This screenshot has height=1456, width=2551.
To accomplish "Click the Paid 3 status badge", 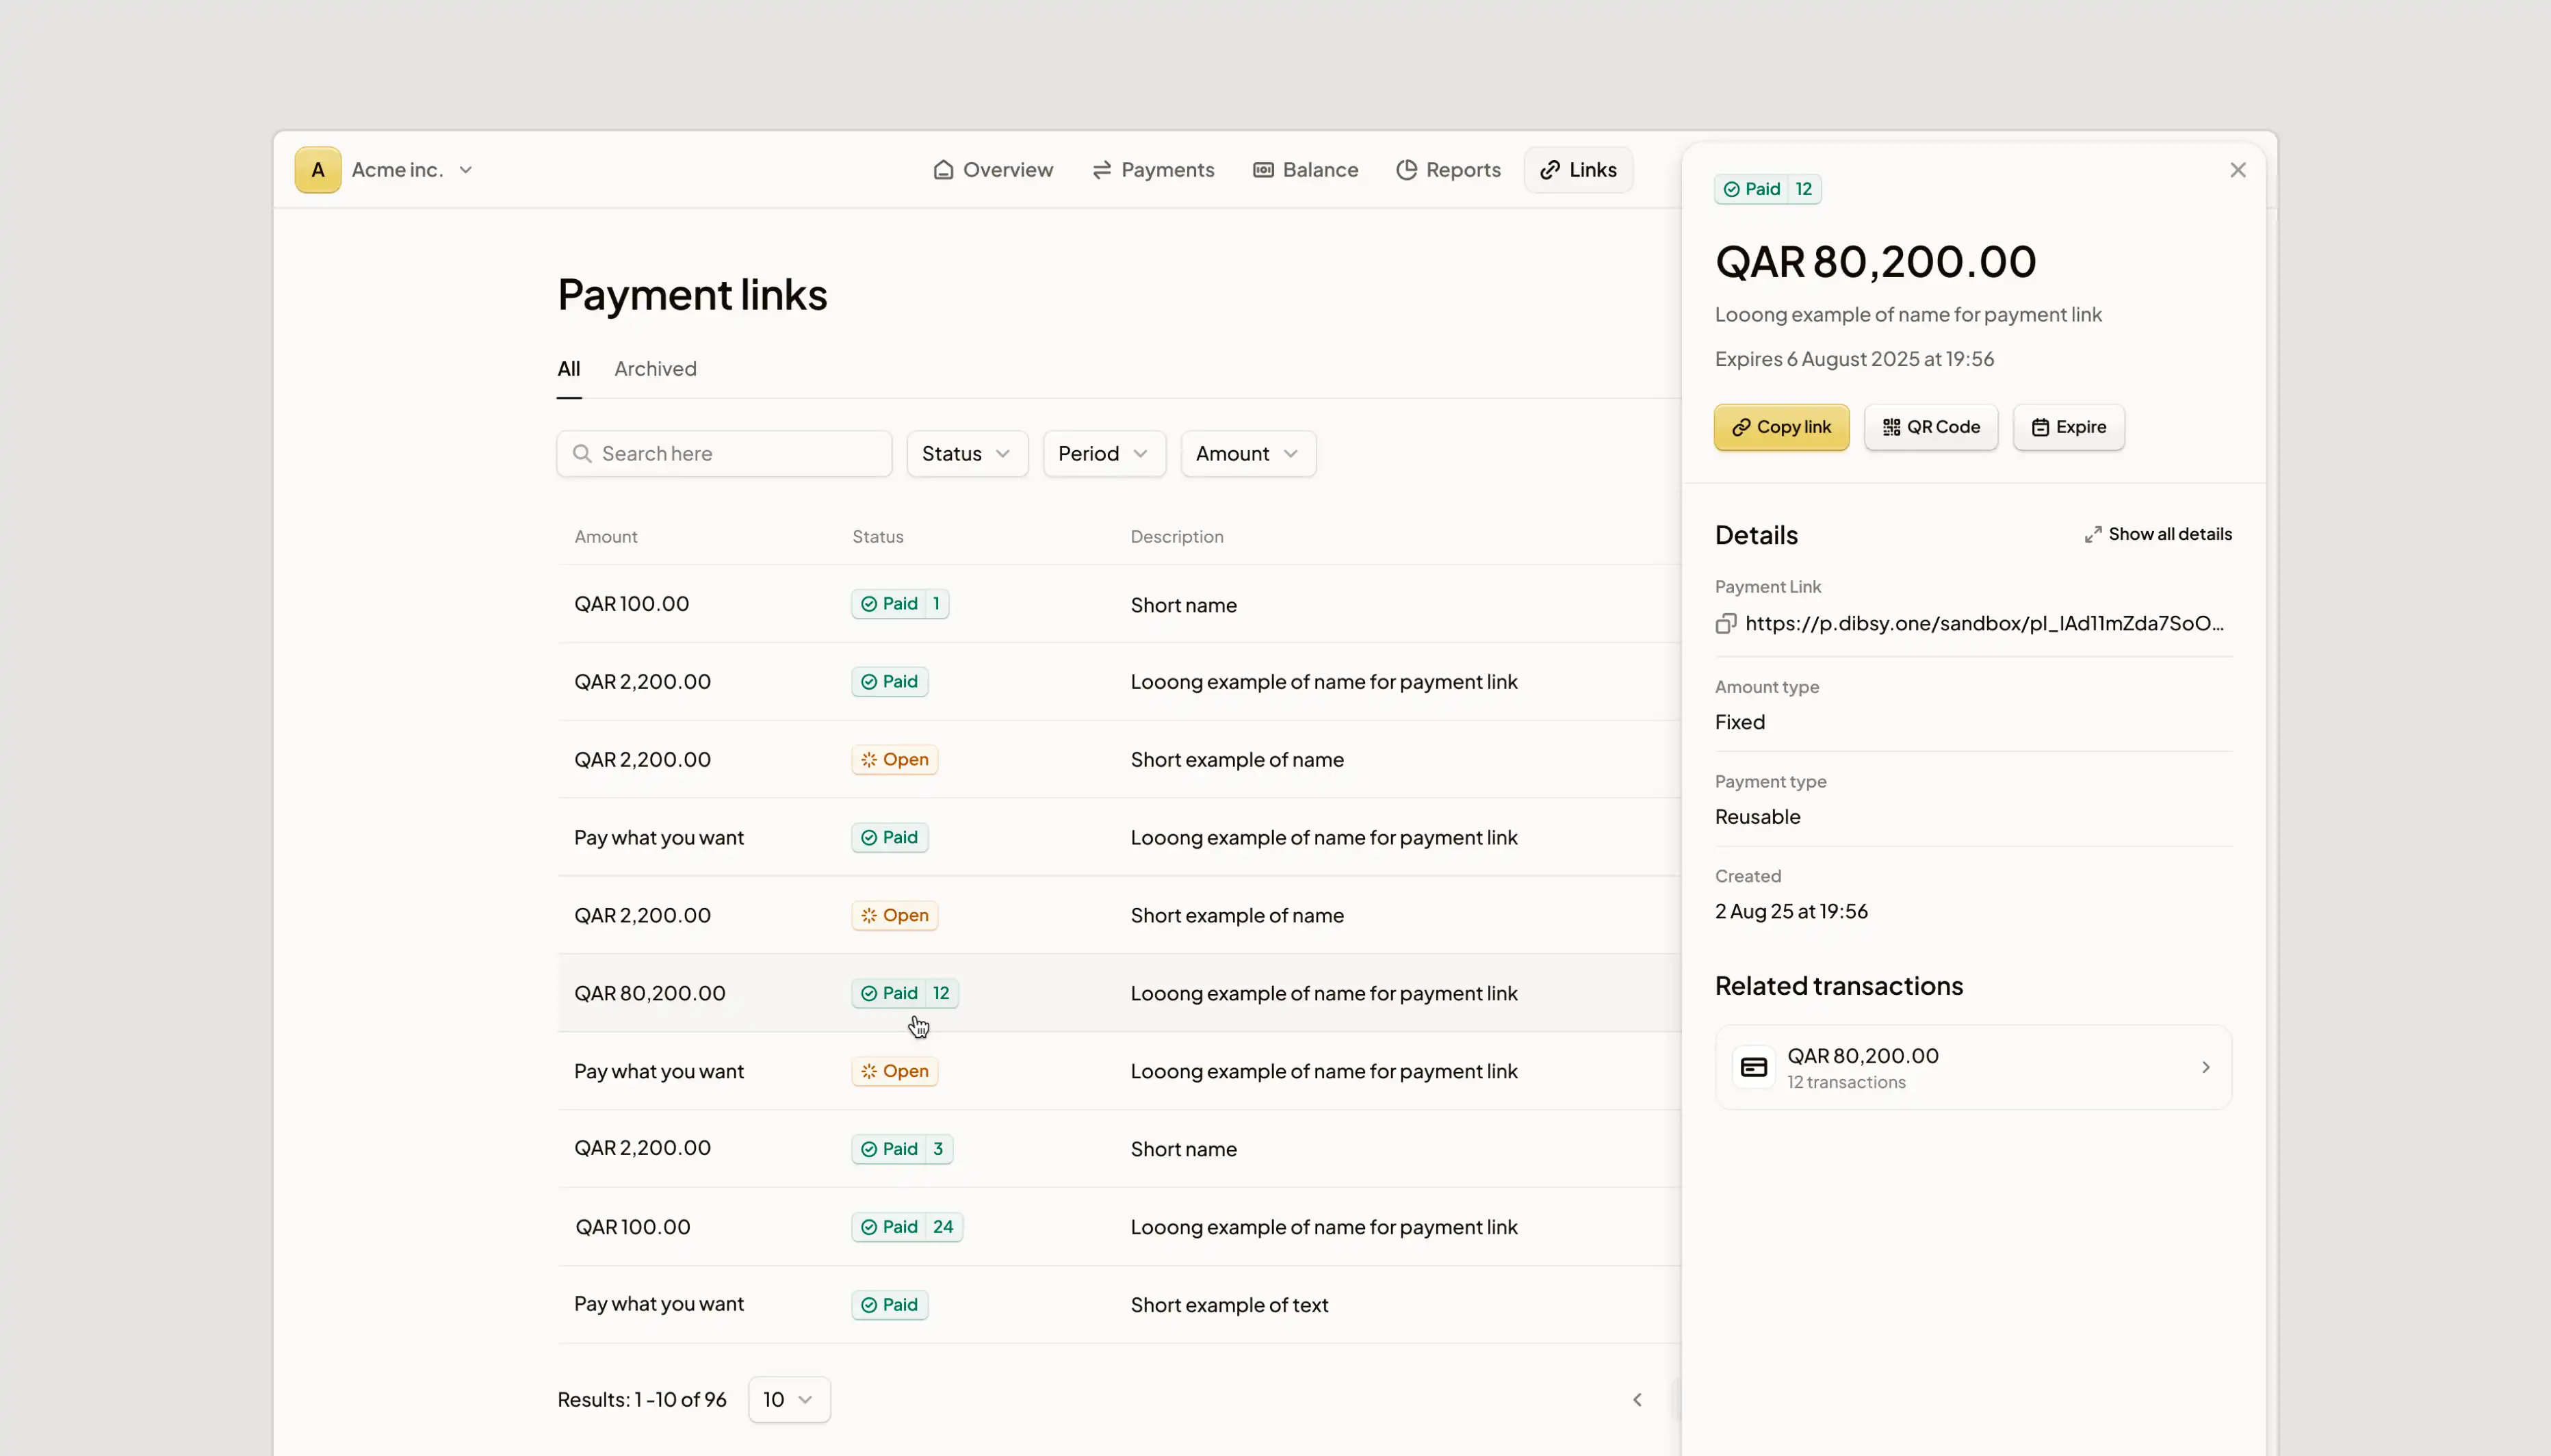I will click(902, 1149).
